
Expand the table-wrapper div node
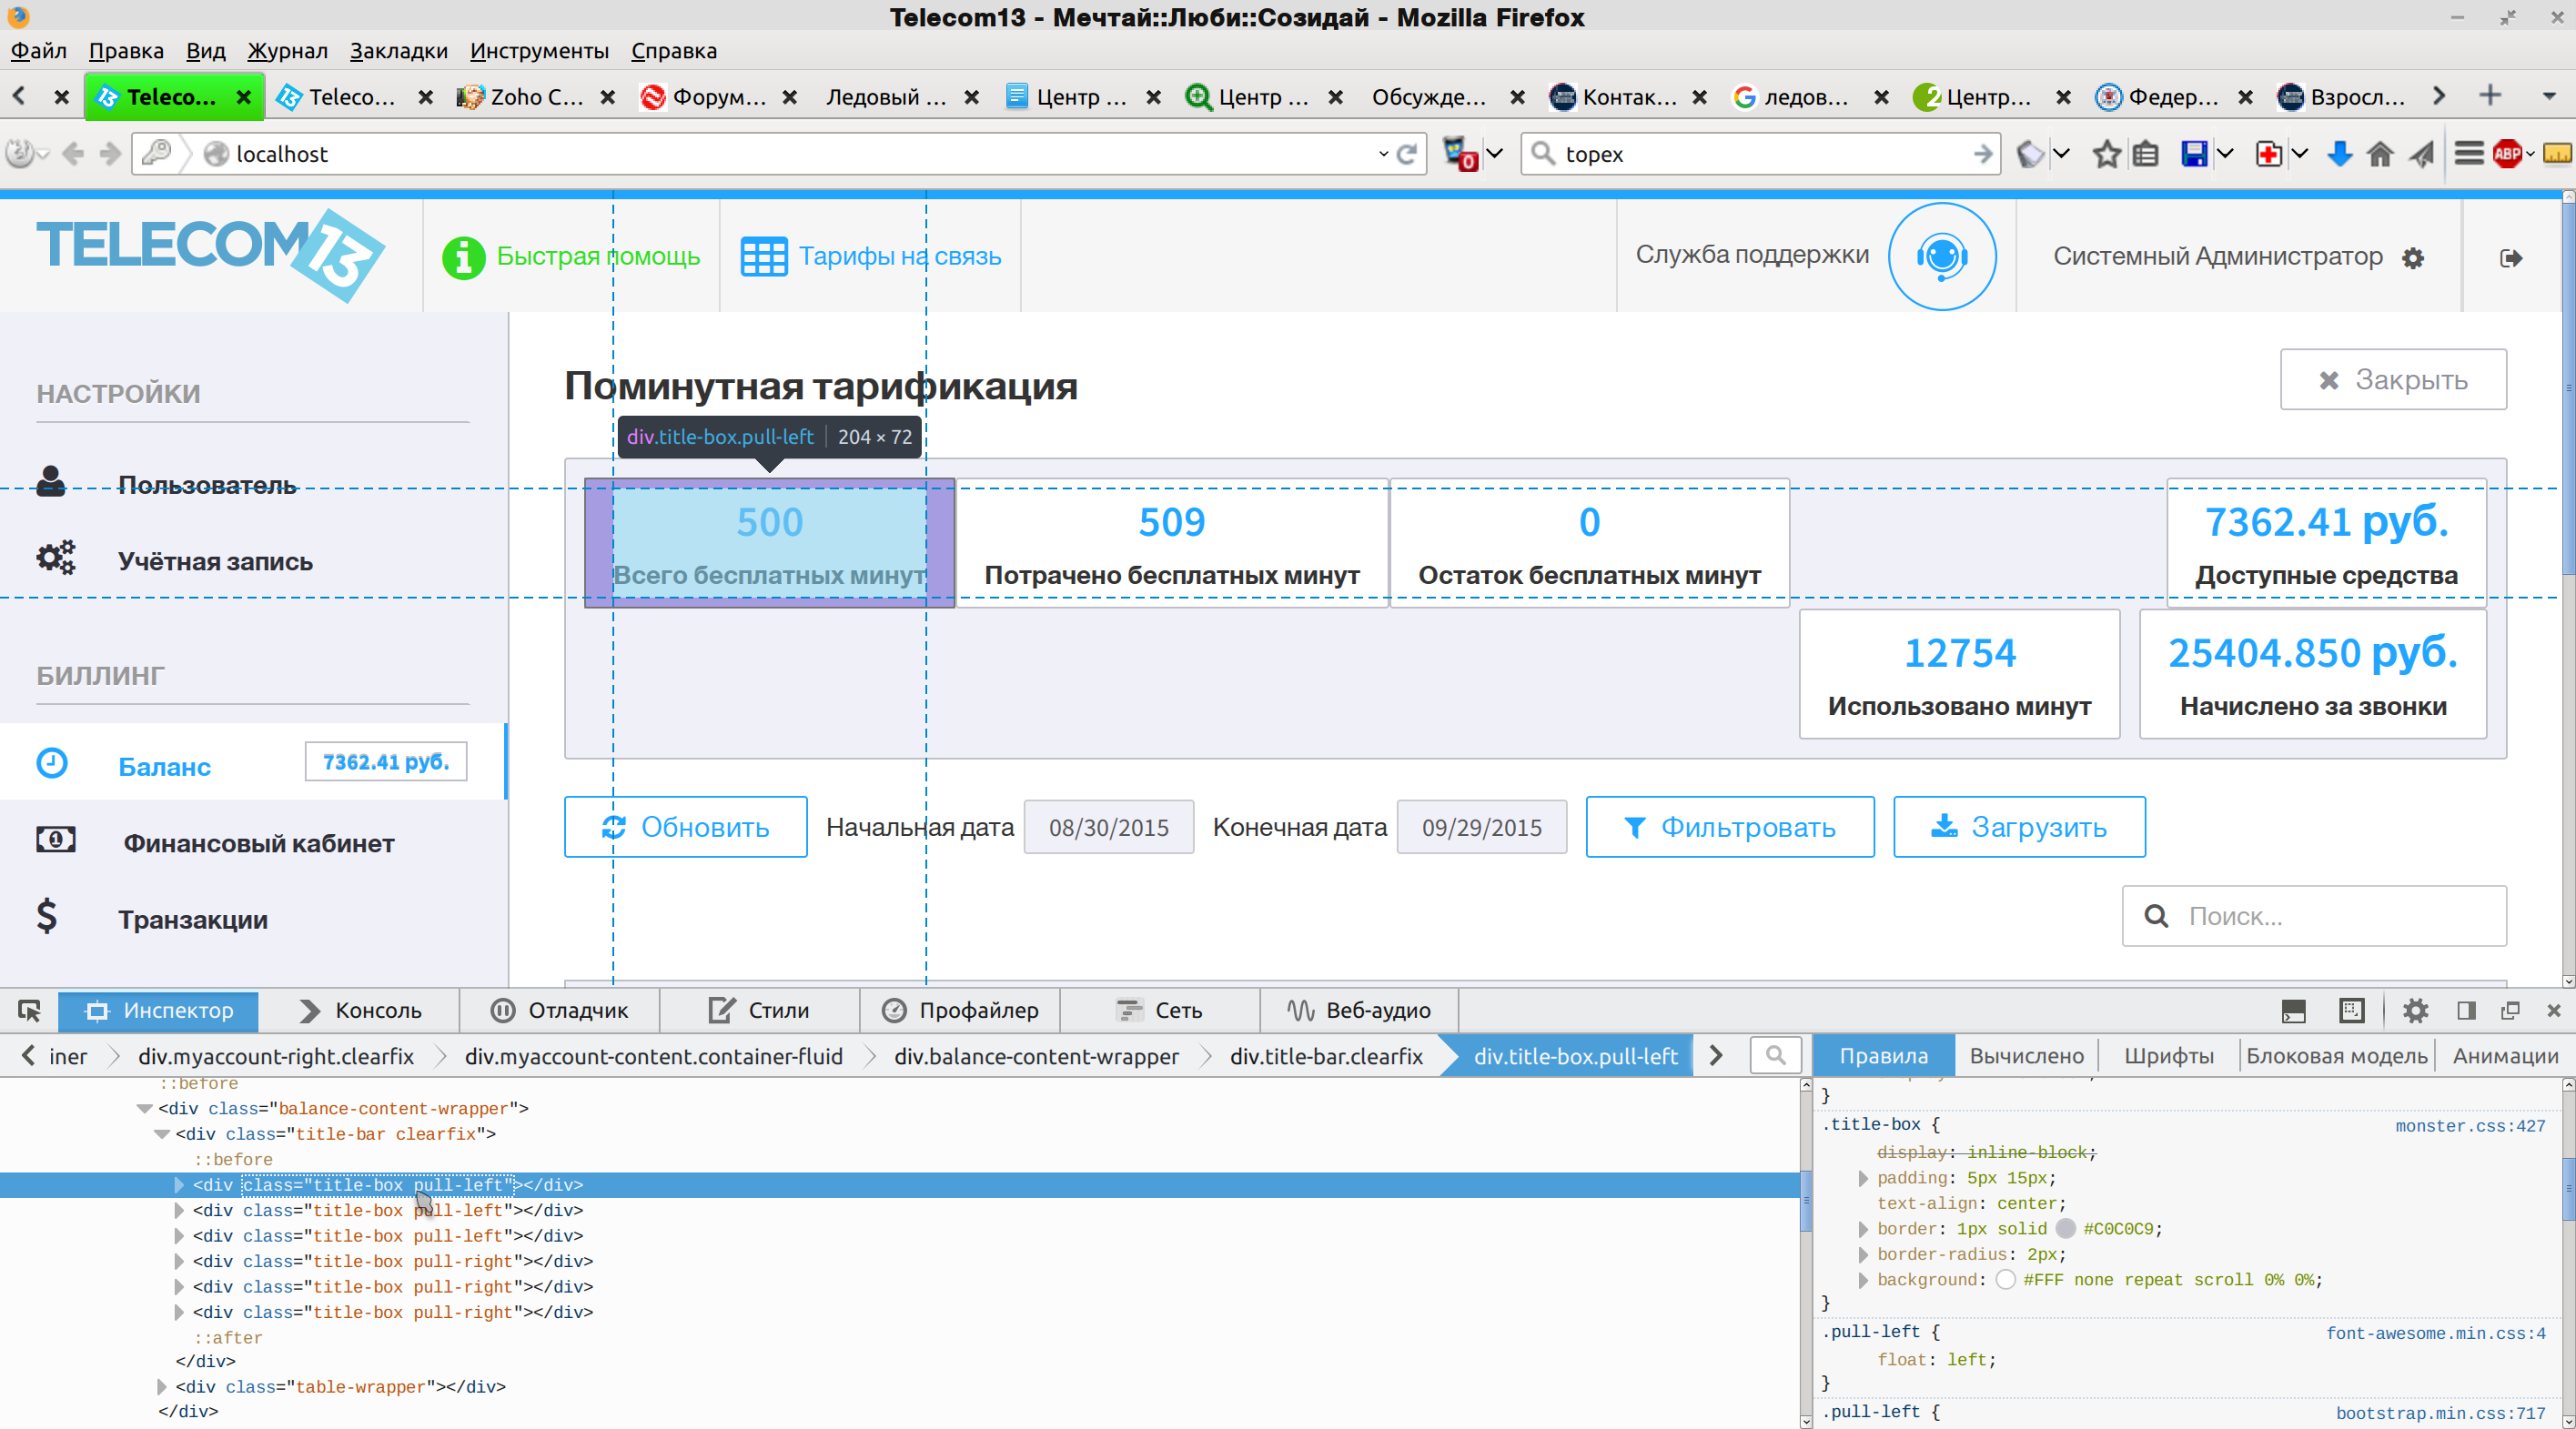tap(161, 1387)
